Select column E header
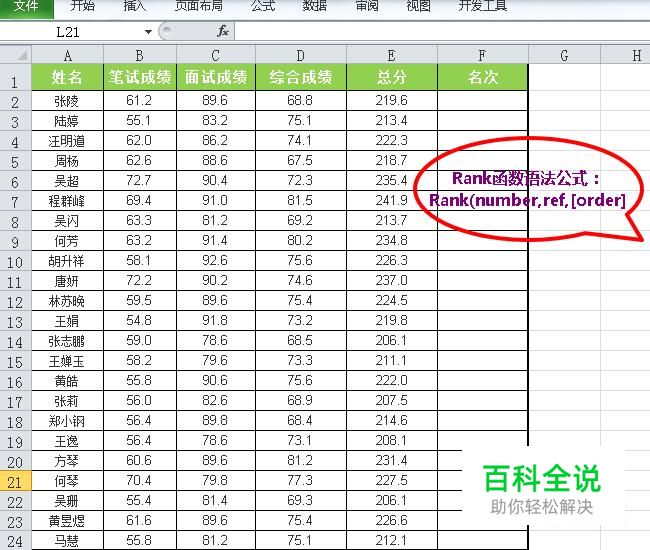 pyautogui.click(x=391, y=55)
